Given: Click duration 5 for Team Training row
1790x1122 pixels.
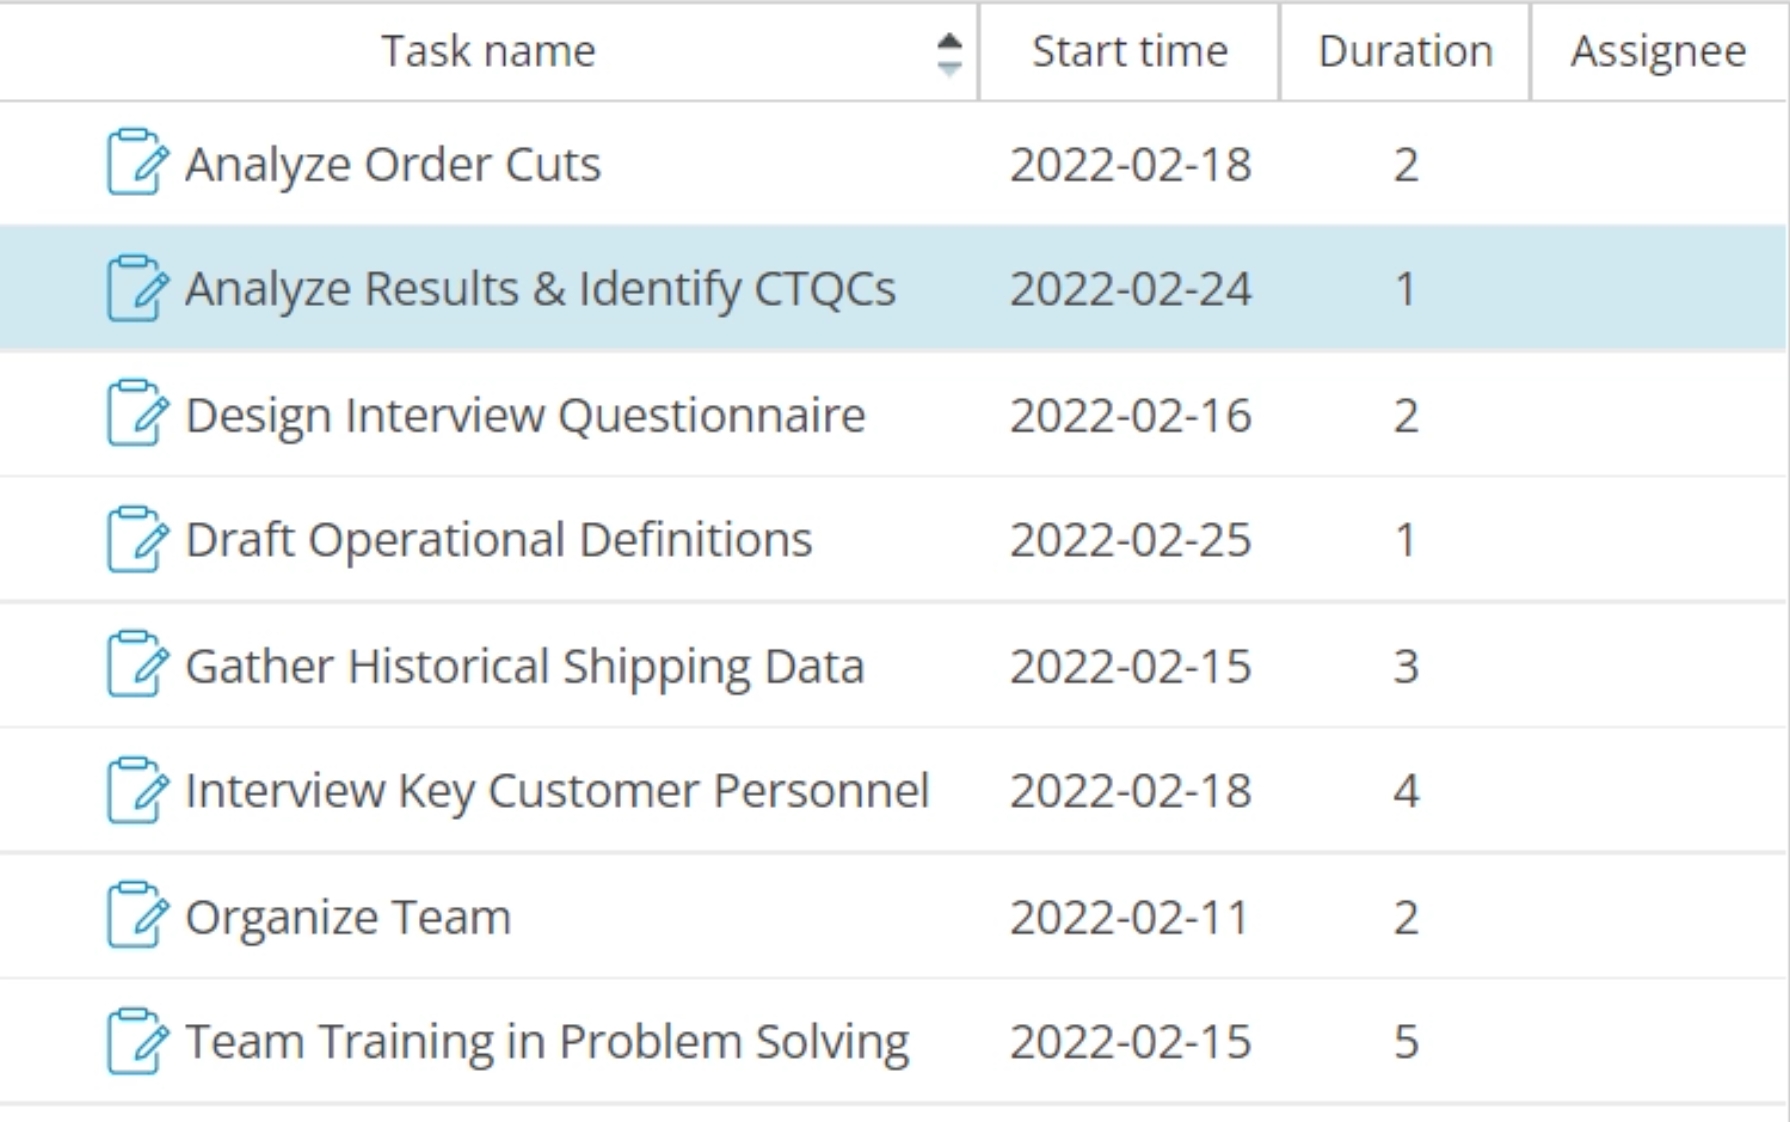Looking at the screenshot, I should coord(1406,1042).
